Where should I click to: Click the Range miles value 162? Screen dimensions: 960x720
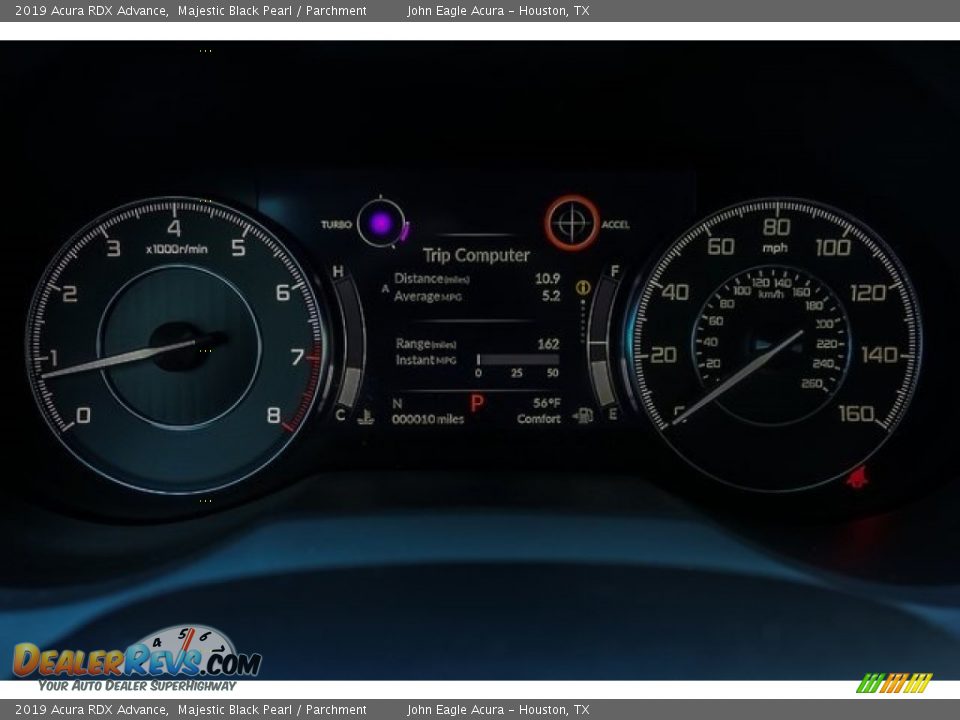point(548,344)
